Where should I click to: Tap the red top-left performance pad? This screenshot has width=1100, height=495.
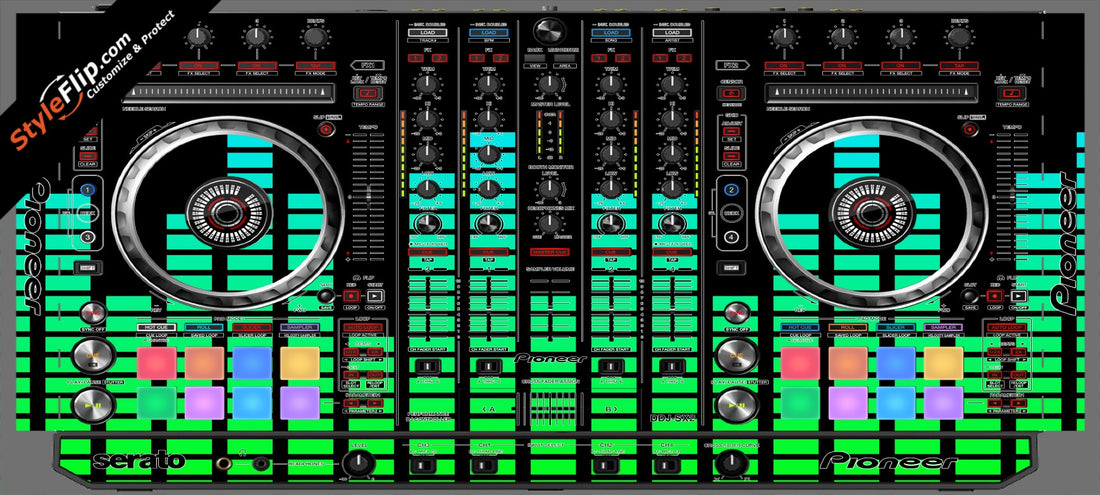(x=156, y=363)
